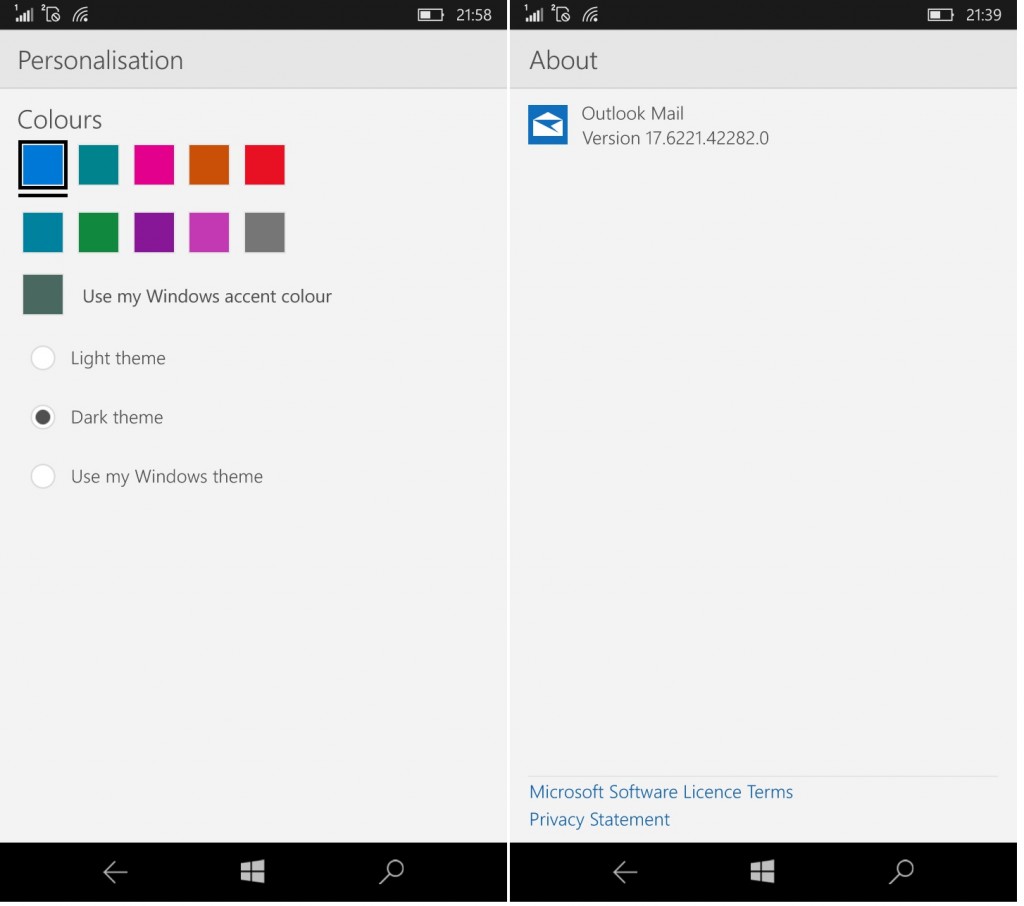1024x906 pixels.
Task: Tap the back arrow on the Personalisation screen
Action: point(115,873)
